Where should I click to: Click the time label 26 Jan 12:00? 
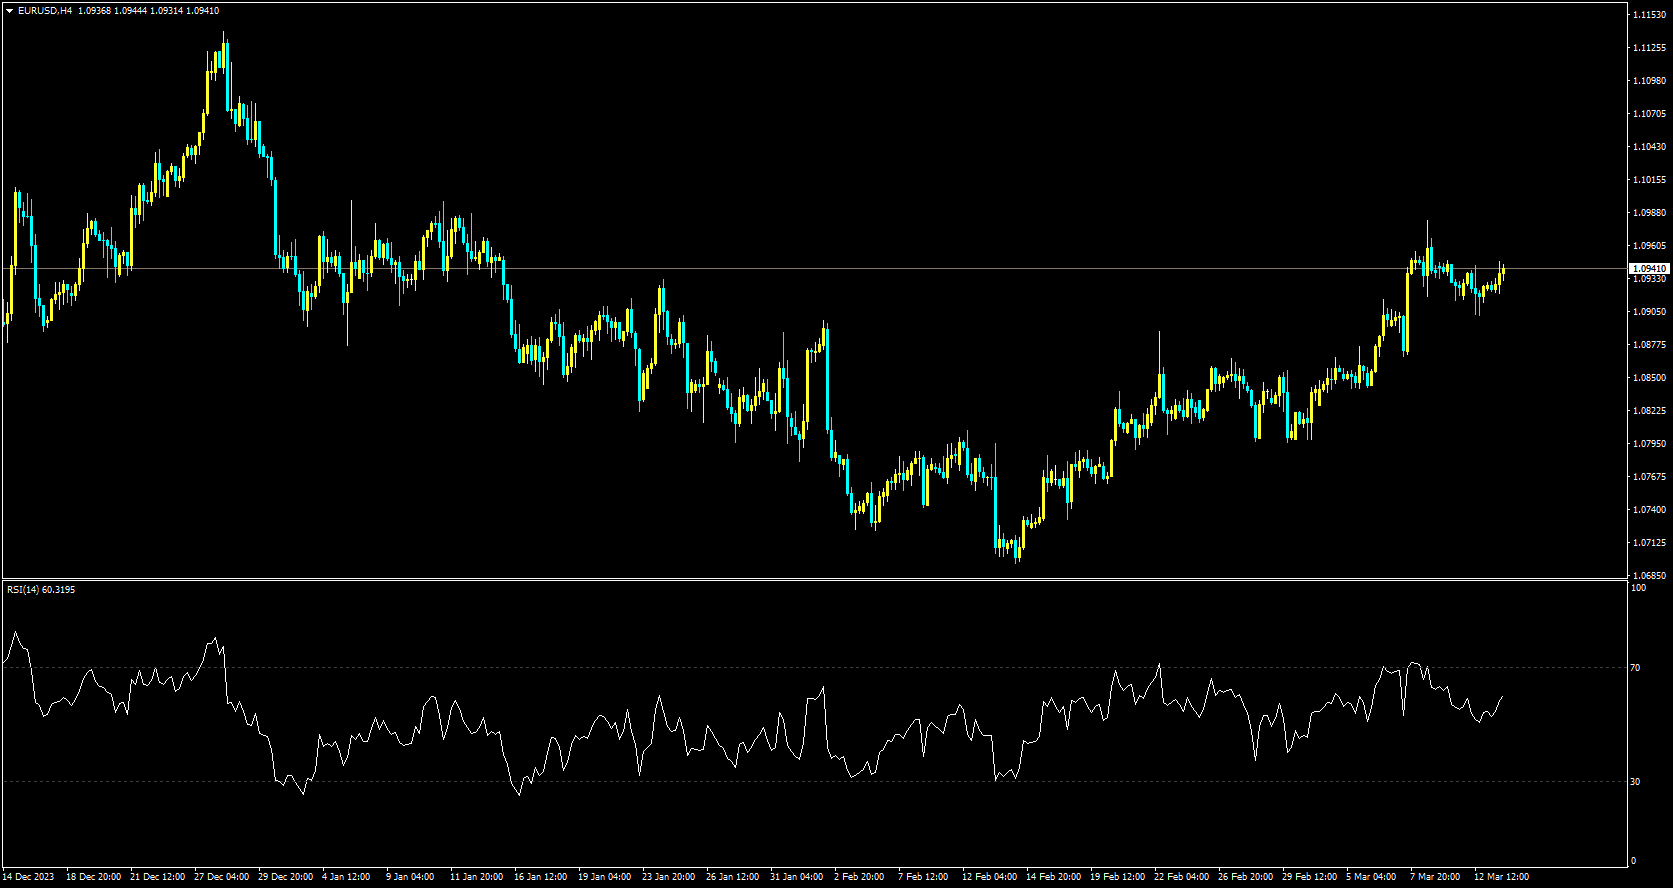(733, 877)
